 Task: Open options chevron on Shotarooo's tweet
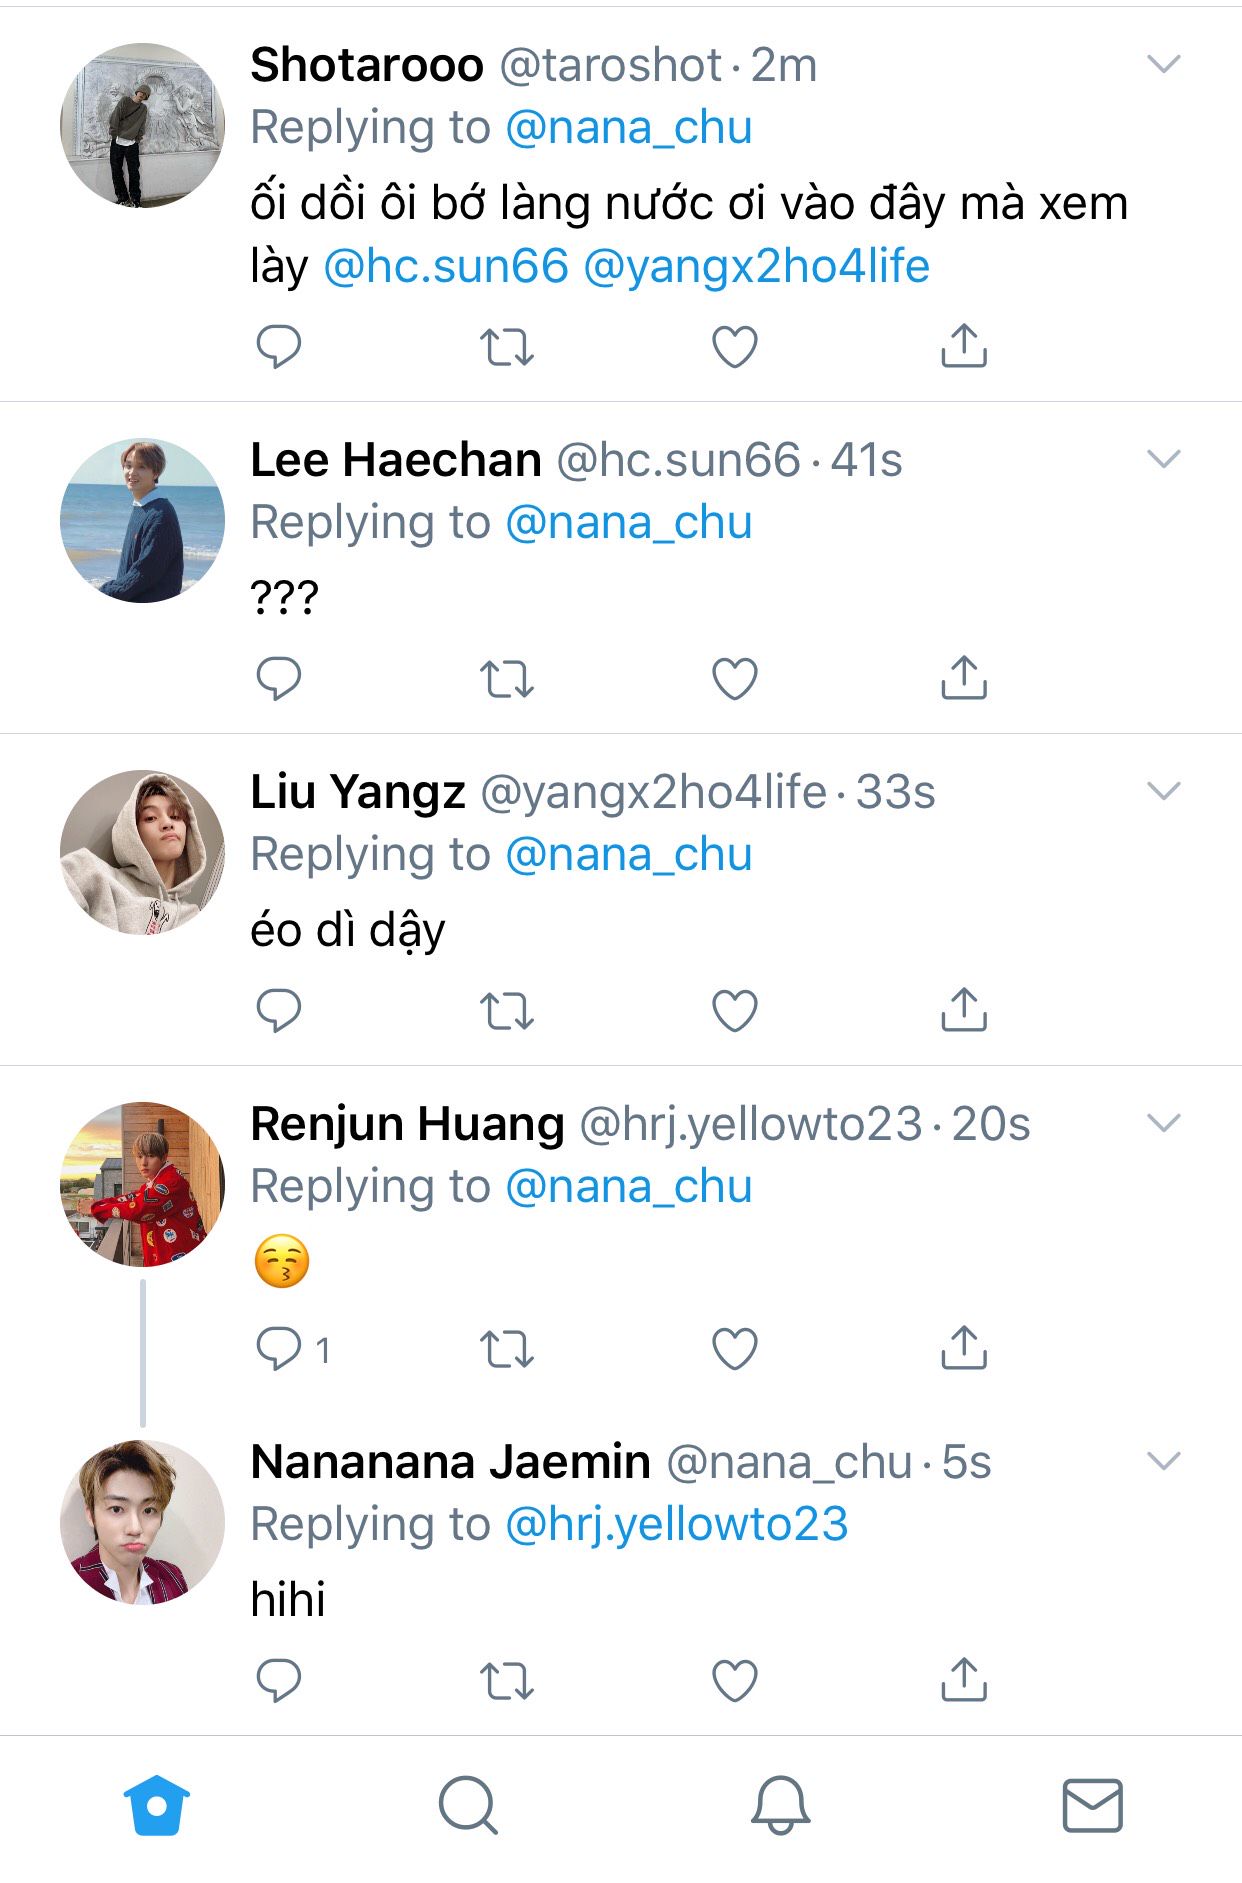click(x=1164, y=65)
